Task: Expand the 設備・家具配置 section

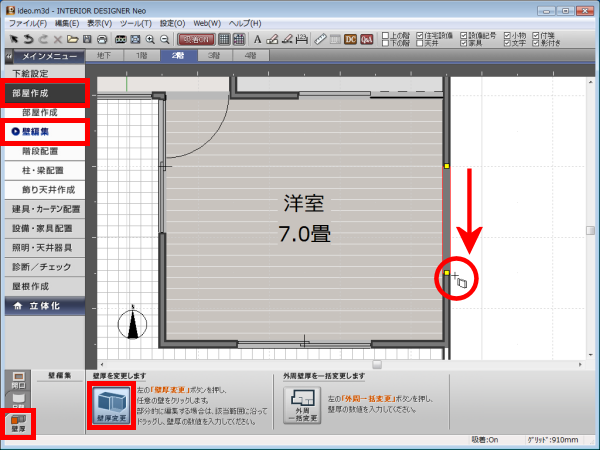Action: coord(44,228)
